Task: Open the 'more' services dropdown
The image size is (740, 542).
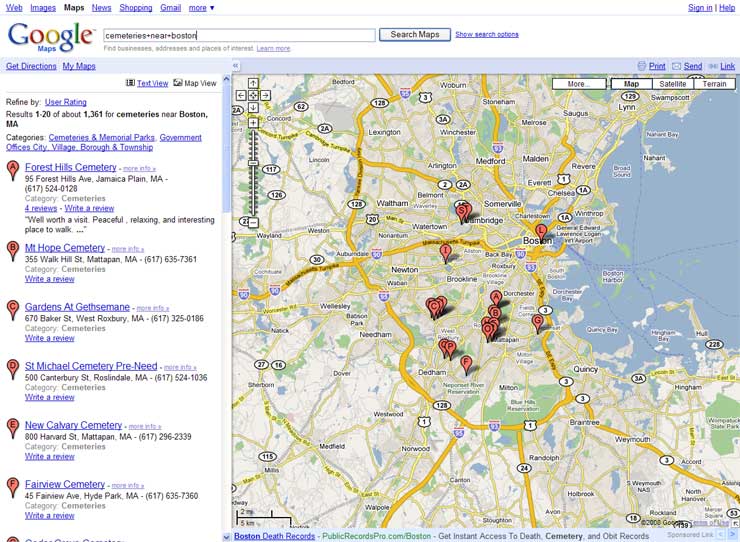Action: coord(201,8)
